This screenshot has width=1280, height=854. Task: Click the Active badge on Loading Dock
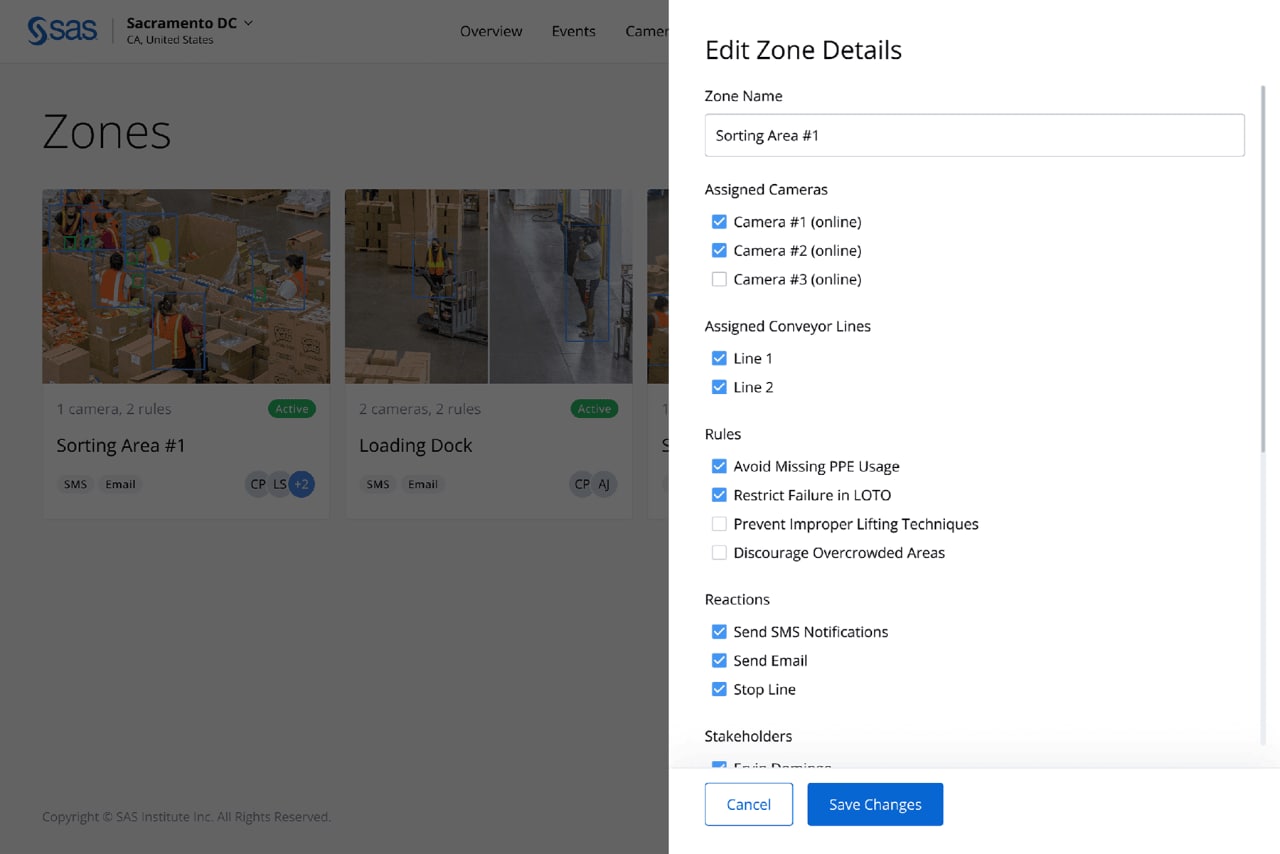tap(594, 408)
